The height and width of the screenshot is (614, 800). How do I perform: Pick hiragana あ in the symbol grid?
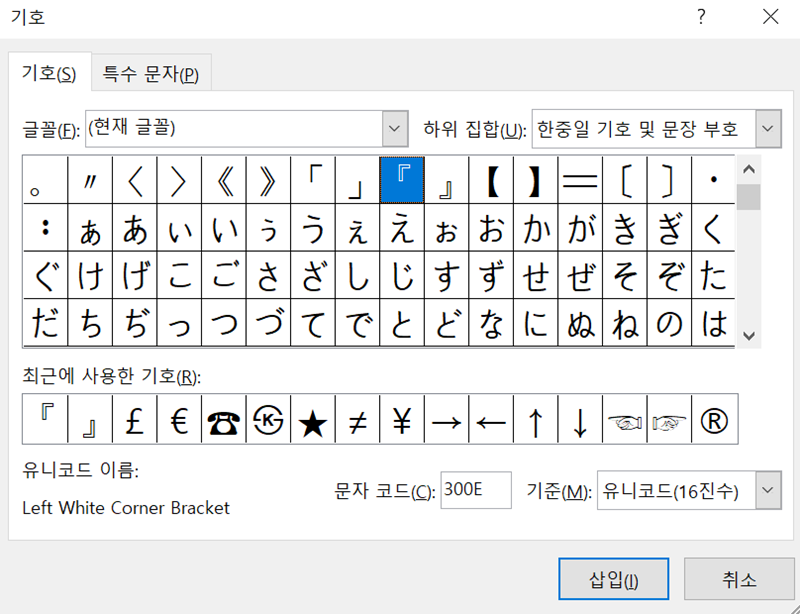pos(135,228)
